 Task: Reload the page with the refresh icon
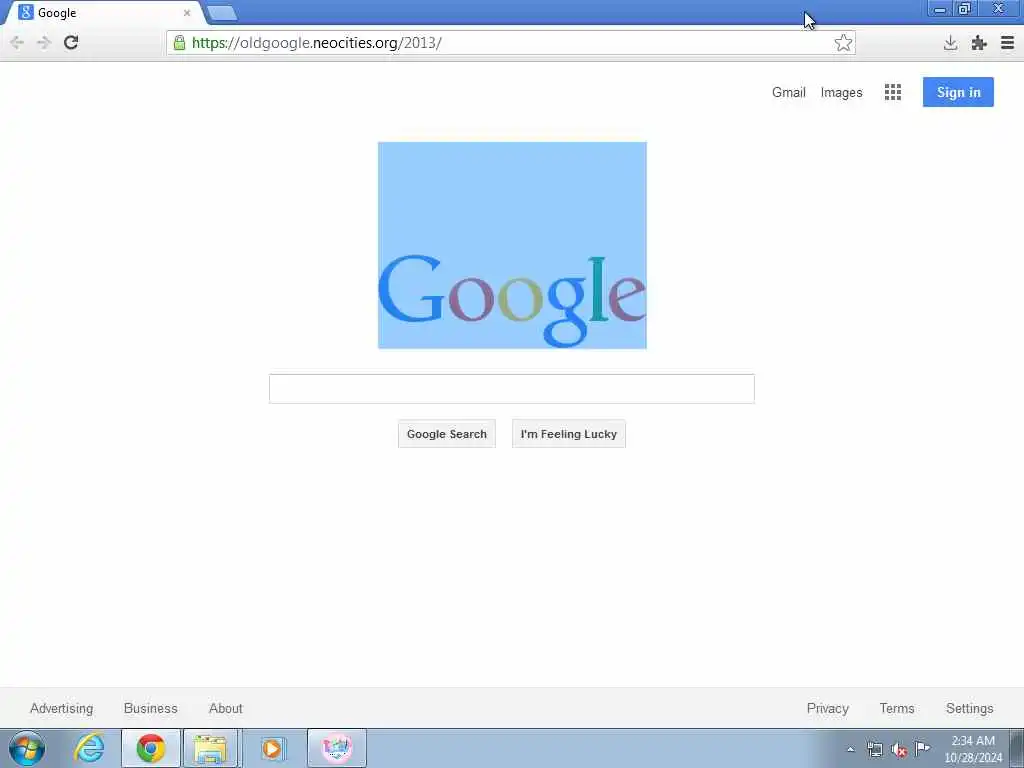pos(71,42)
